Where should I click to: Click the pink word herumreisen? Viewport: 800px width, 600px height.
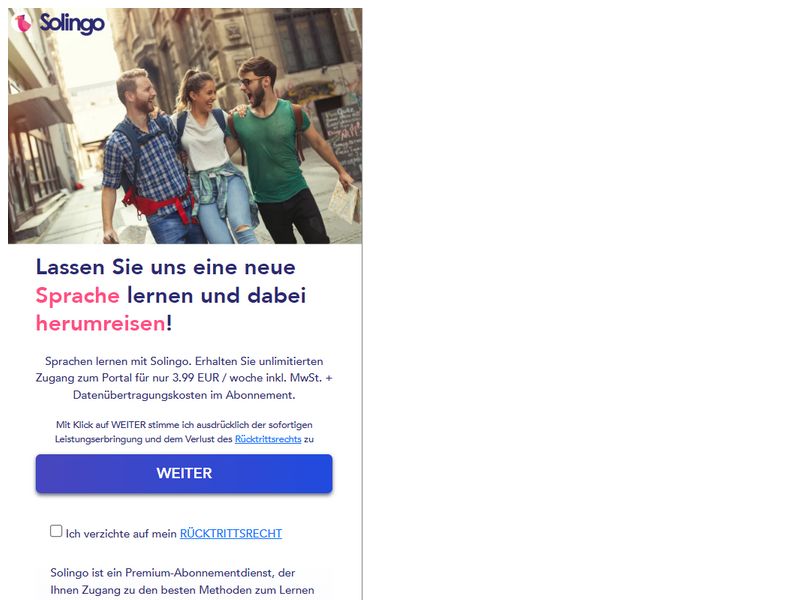[101, 323]
